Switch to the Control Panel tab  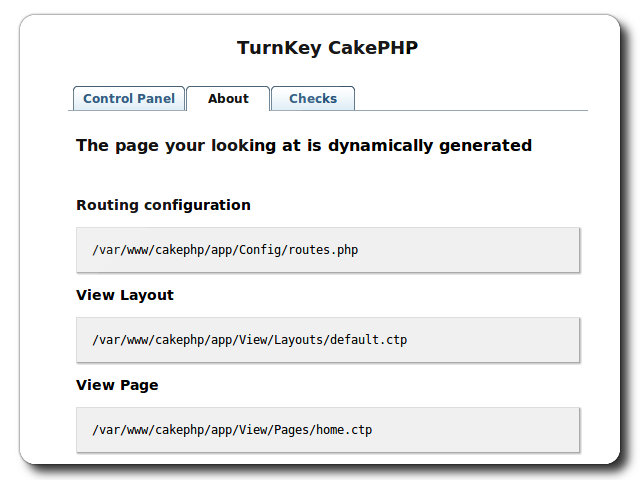pos(129,99)
